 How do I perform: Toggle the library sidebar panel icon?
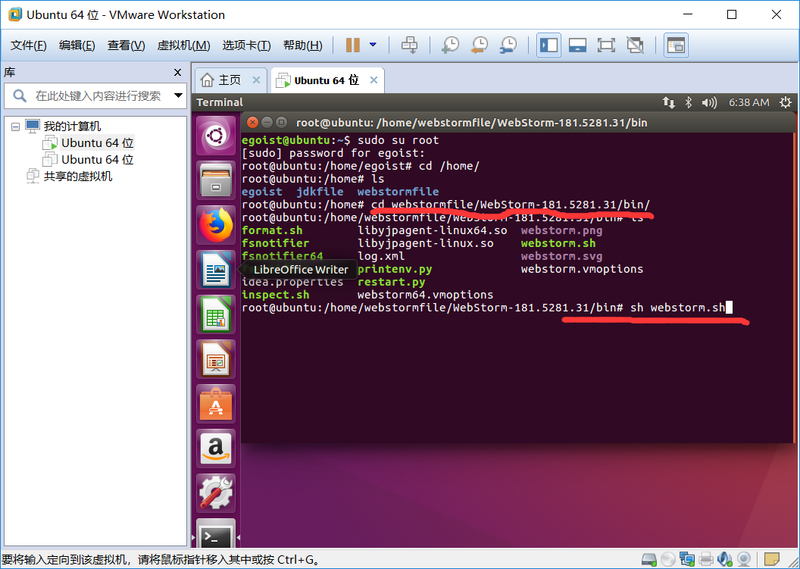[x=548, y=45]
